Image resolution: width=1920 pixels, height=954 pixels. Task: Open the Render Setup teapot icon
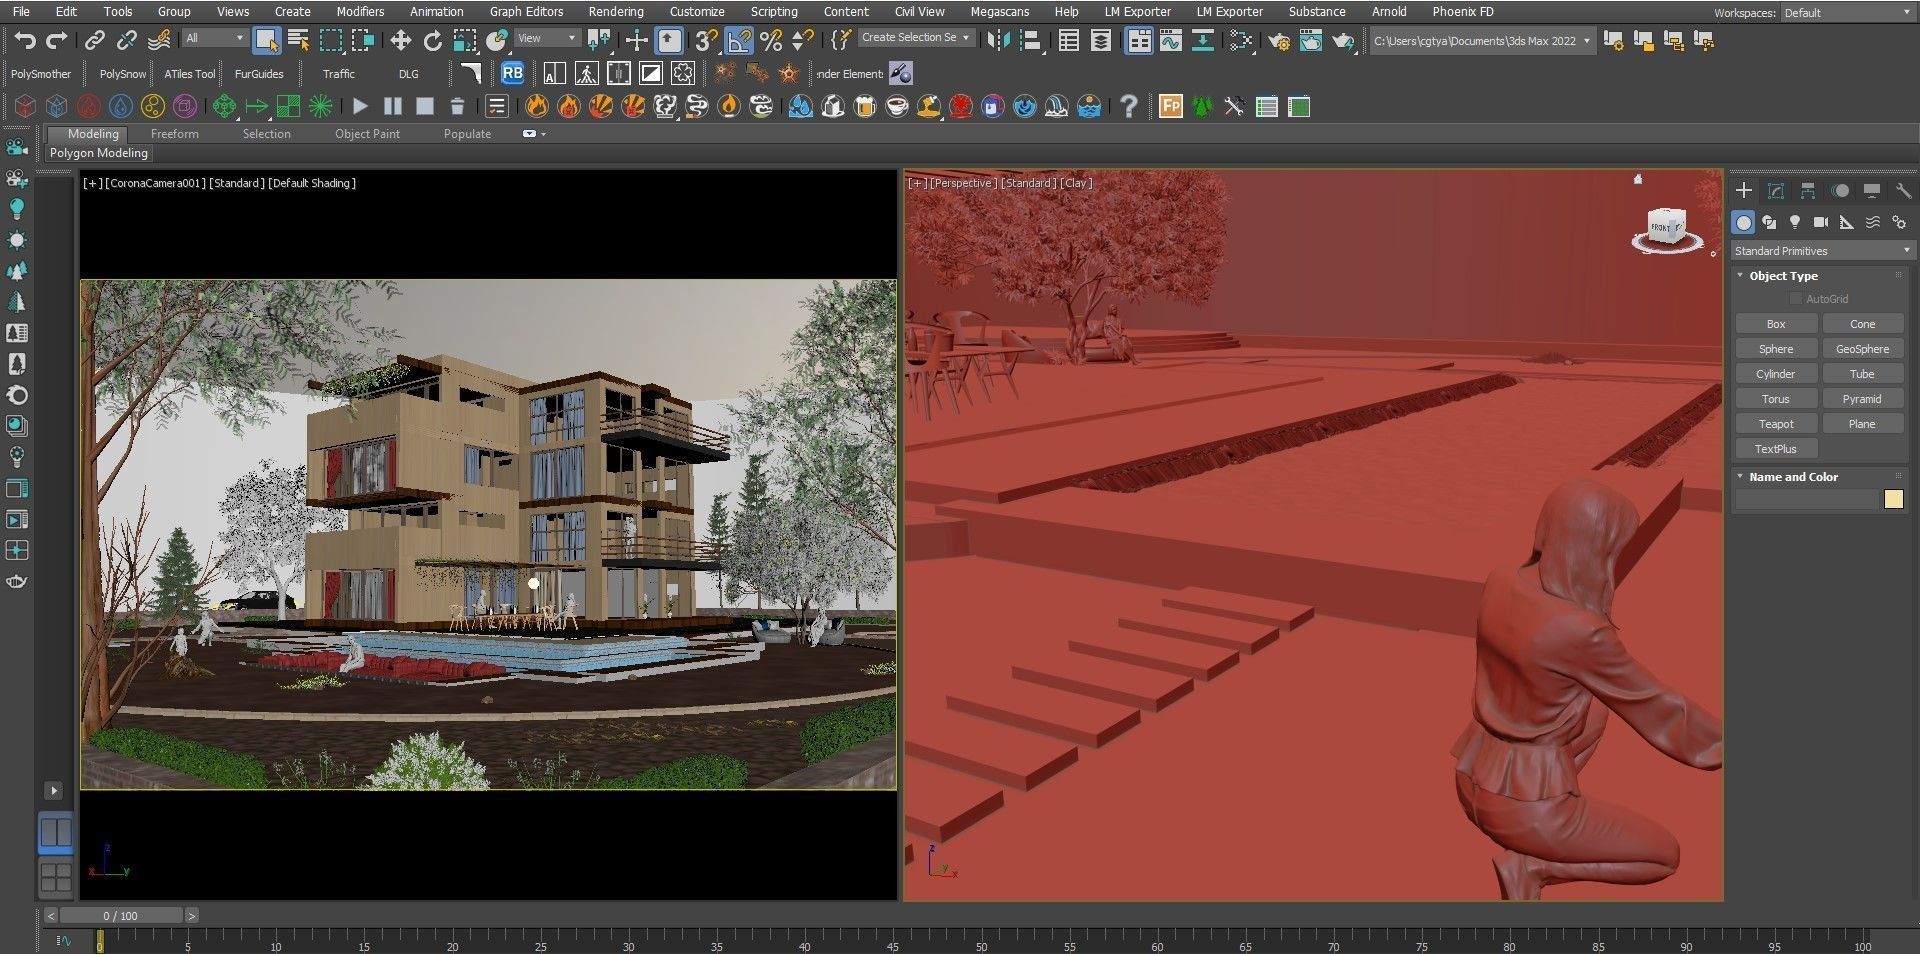[x=1278, y=40]
